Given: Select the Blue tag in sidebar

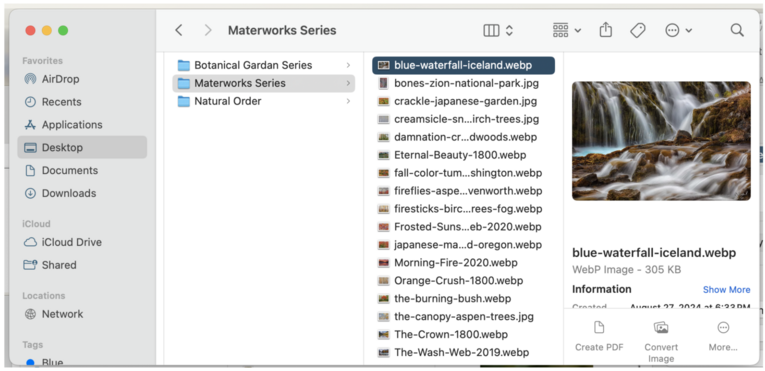Looking at the screenshot, I should point(82,363).
